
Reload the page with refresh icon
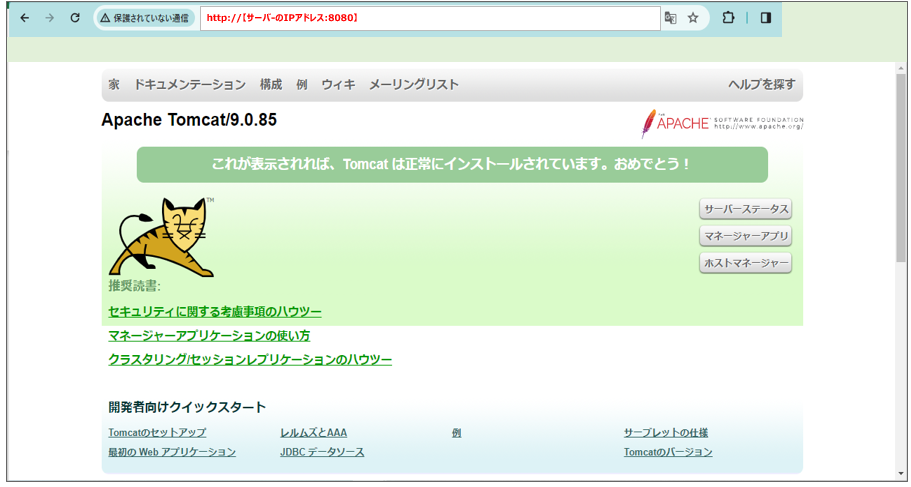(x=75, y=18)
